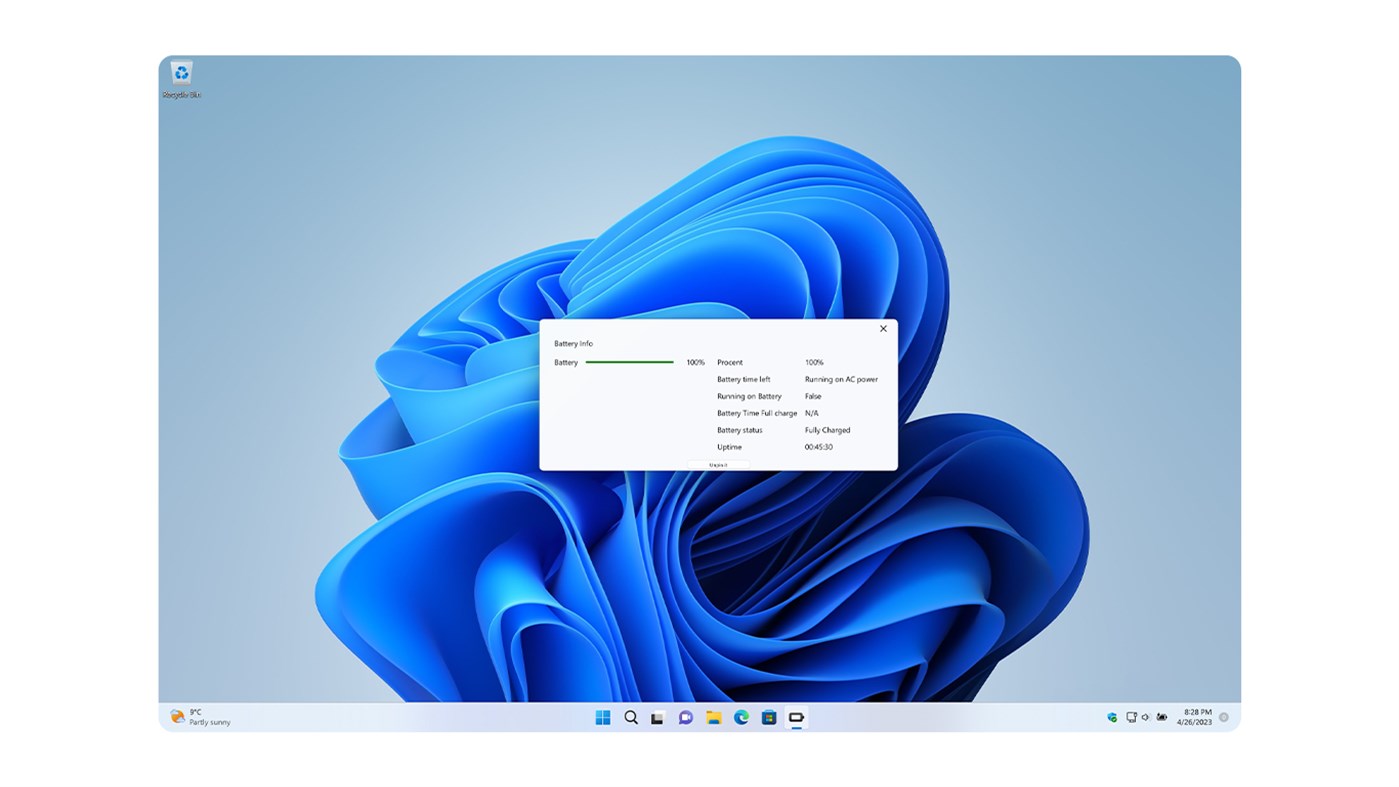Image resolution: width=1399 pixels, height=787 pixels.
Task: Open Task View on the taskbar
Action: [657, 718]
